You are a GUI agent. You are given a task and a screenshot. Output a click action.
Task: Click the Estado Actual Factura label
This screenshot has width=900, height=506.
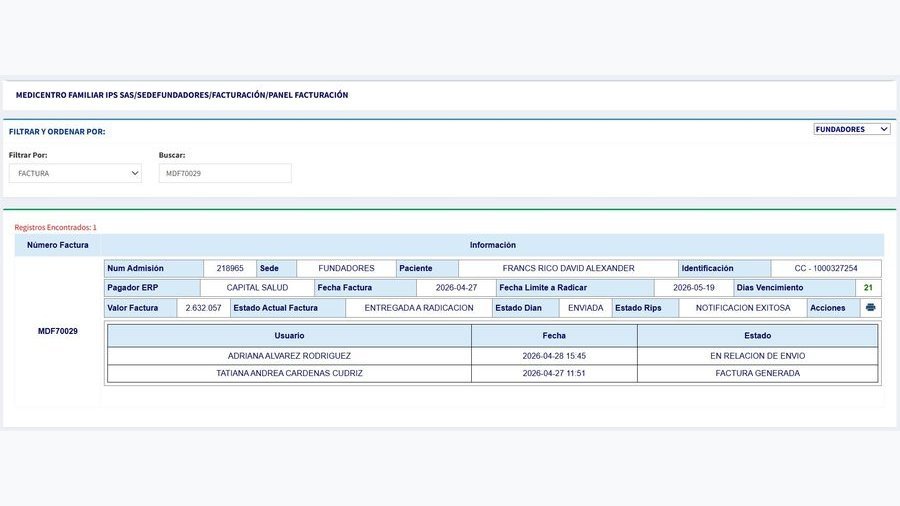pos(276,308)
